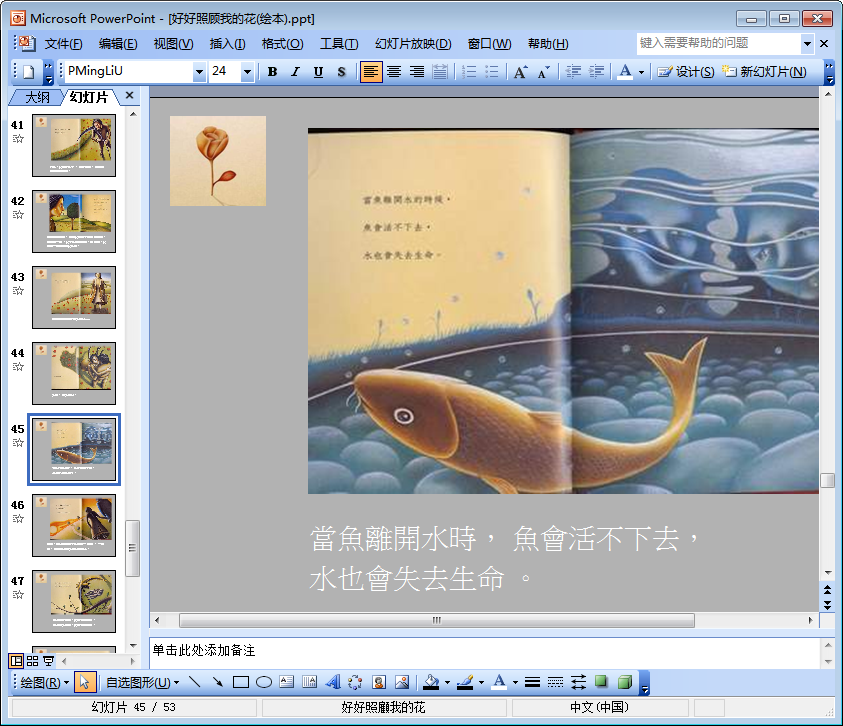The width and height of the screenshot is (843, 726).
Task: Close the slides thumbnail pane
Action: click(x=129, y=95)
